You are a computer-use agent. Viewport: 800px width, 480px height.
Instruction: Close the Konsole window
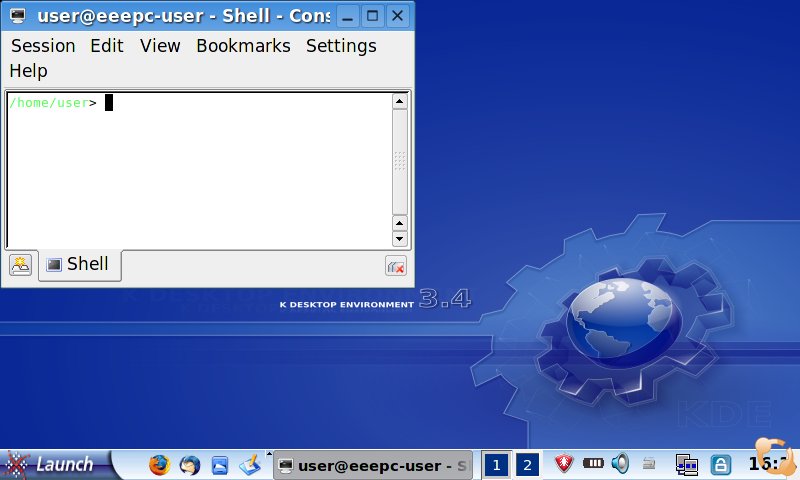(397, 16)
